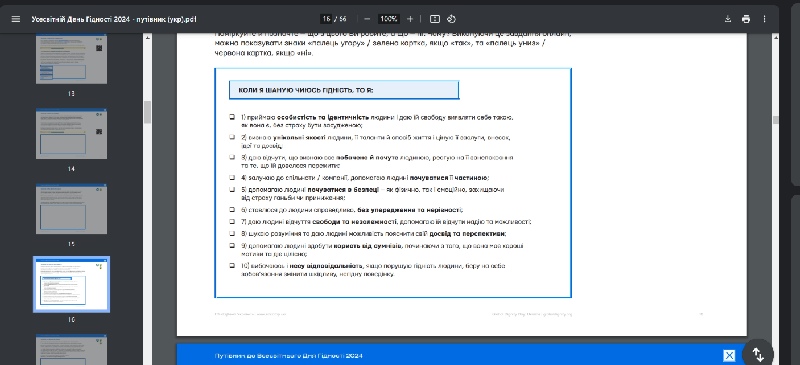This screenshot has height=365, width=800.
Task: Check the box for item 8
Action: coord(232,233)
